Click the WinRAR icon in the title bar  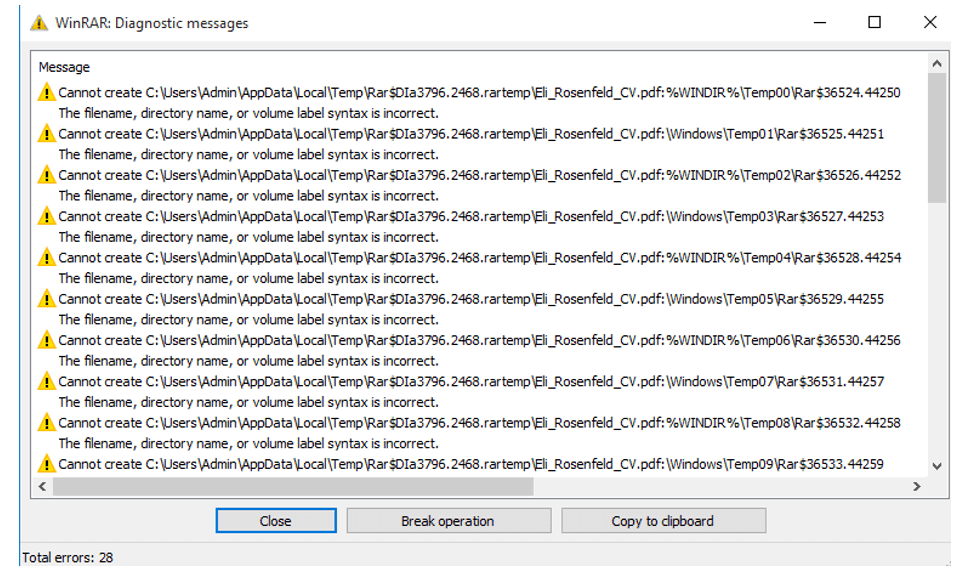click(38, 21)
